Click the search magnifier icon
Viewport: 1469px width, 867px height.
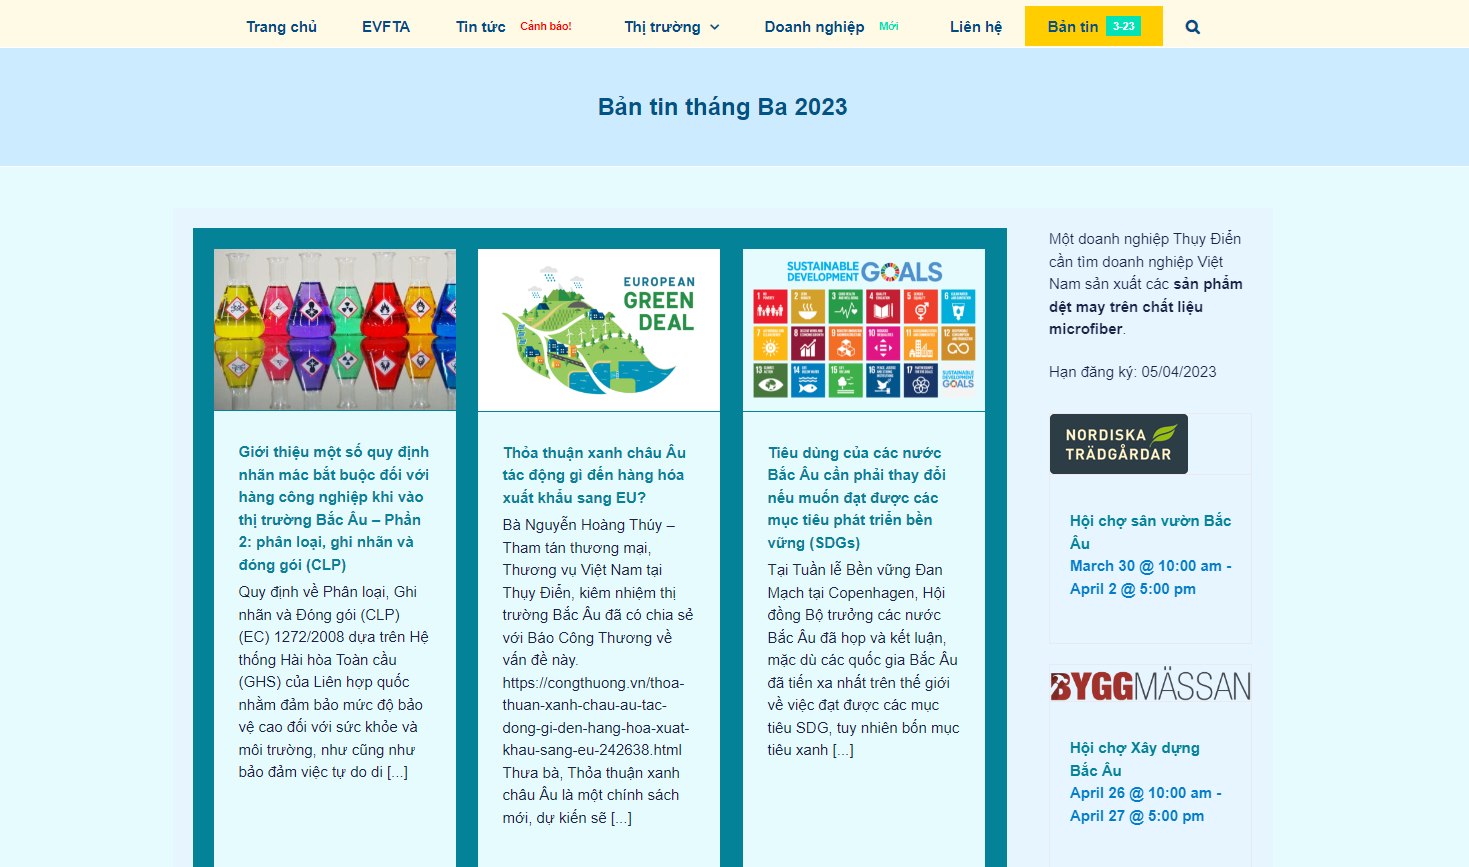point(1192,27)
